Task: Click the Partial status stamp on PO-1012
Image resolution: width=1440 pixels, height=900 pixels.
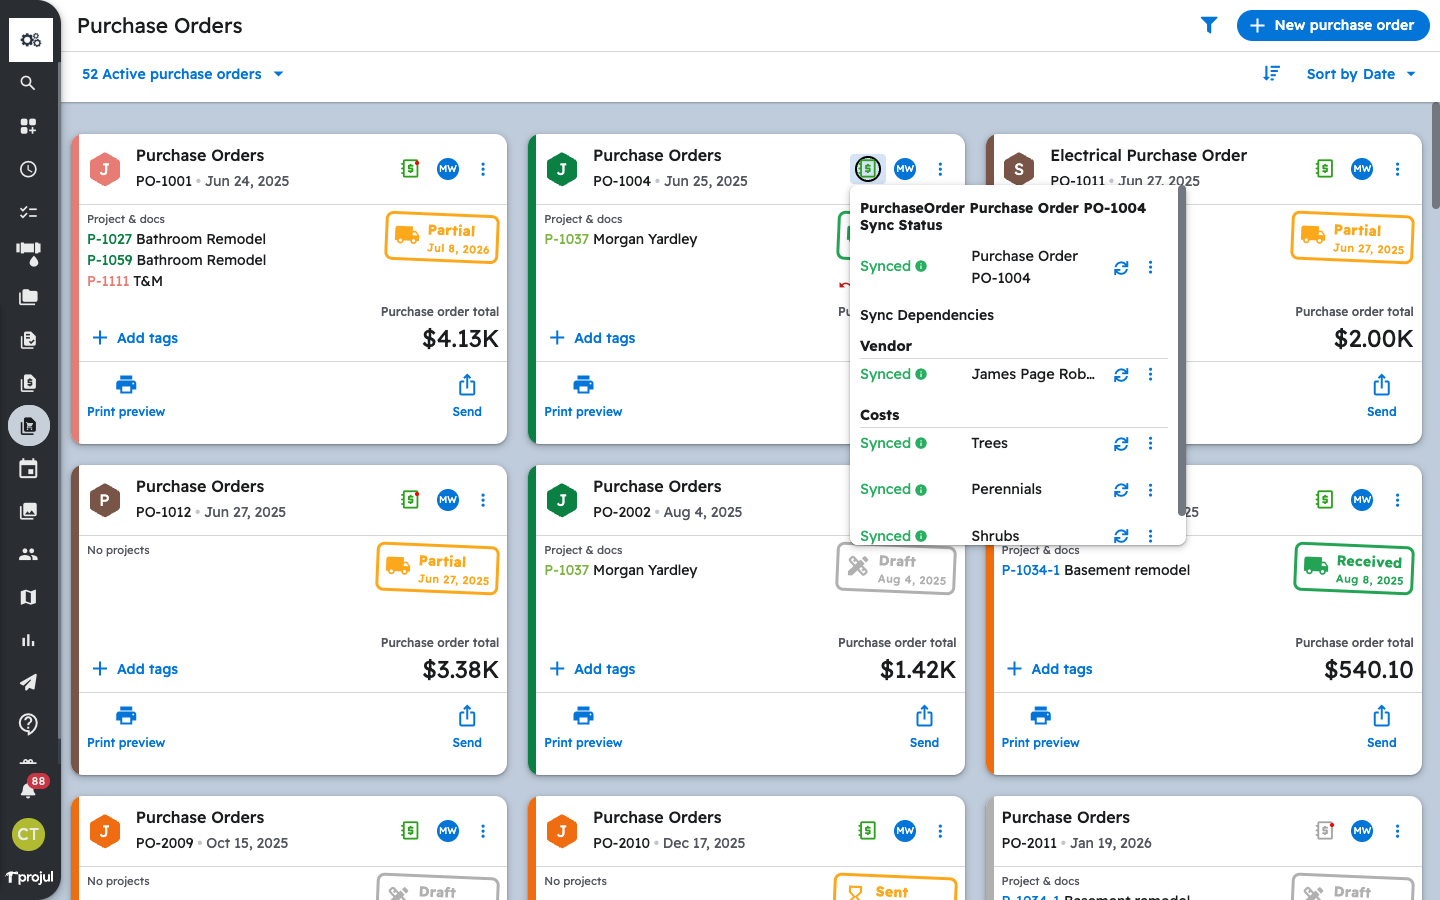Action: [x=438, y=569]
